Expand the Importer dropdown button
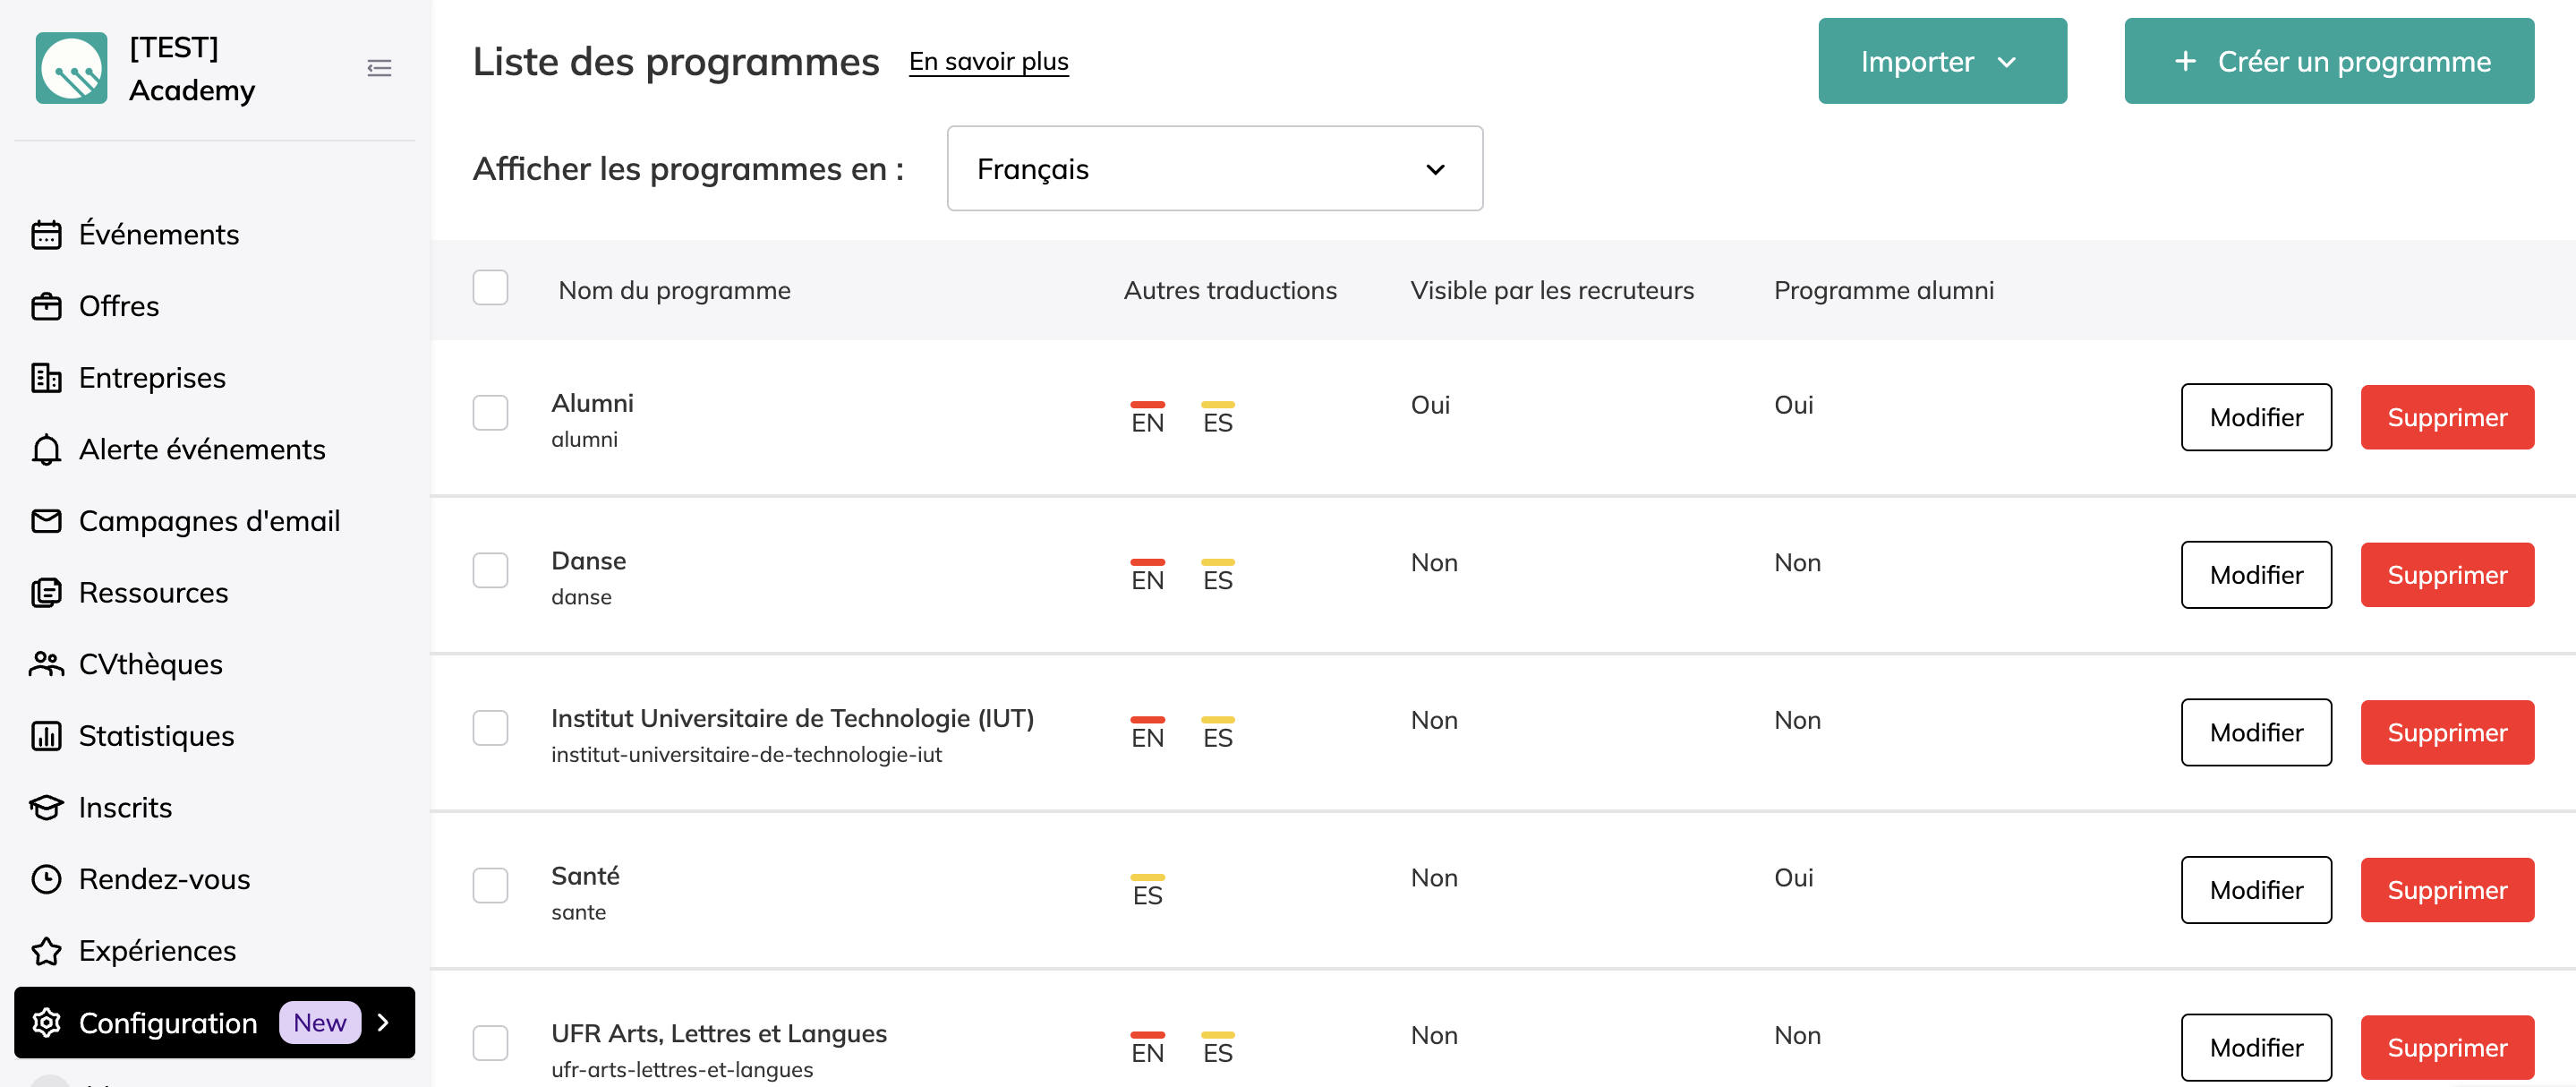Screen dimensions: 2576x1087 click(x=1941, y=61)
